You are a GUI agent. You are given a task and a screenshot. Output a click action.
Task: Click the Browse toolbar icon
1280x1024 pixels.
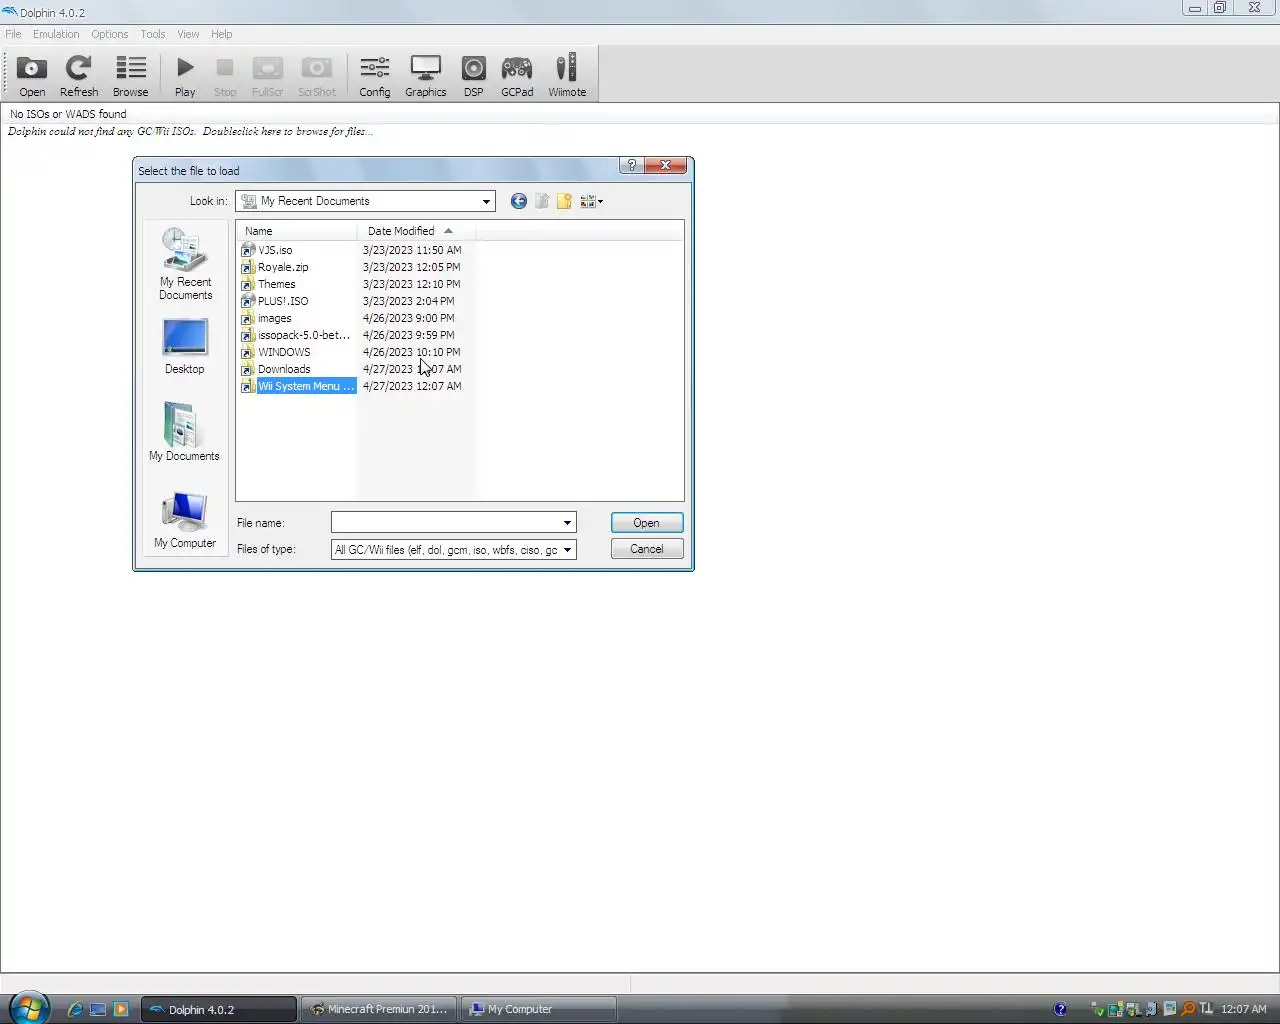(130, 76)
